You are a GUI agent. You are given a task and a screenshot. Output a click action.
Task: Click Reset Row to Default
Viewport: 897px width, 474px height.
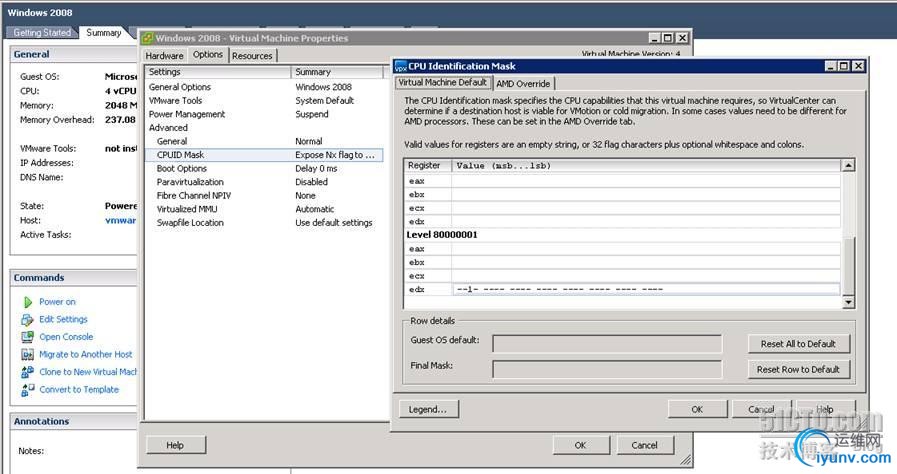point(798,369)
